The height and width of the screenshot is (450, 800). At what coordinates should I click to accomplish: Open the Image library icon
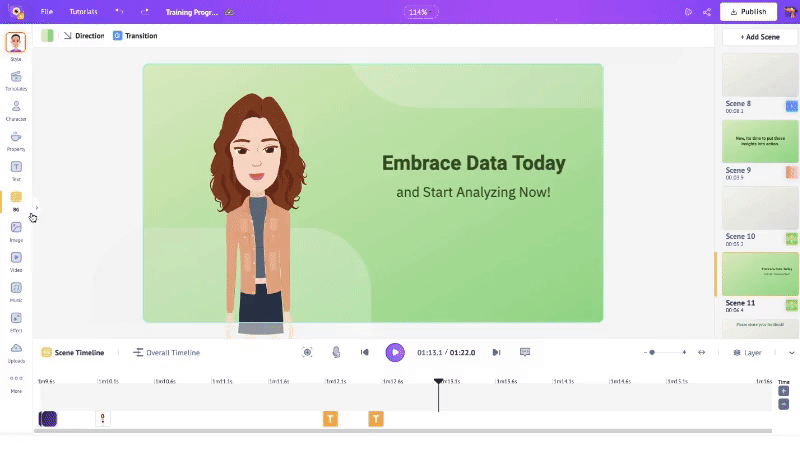tap(16, 229)
